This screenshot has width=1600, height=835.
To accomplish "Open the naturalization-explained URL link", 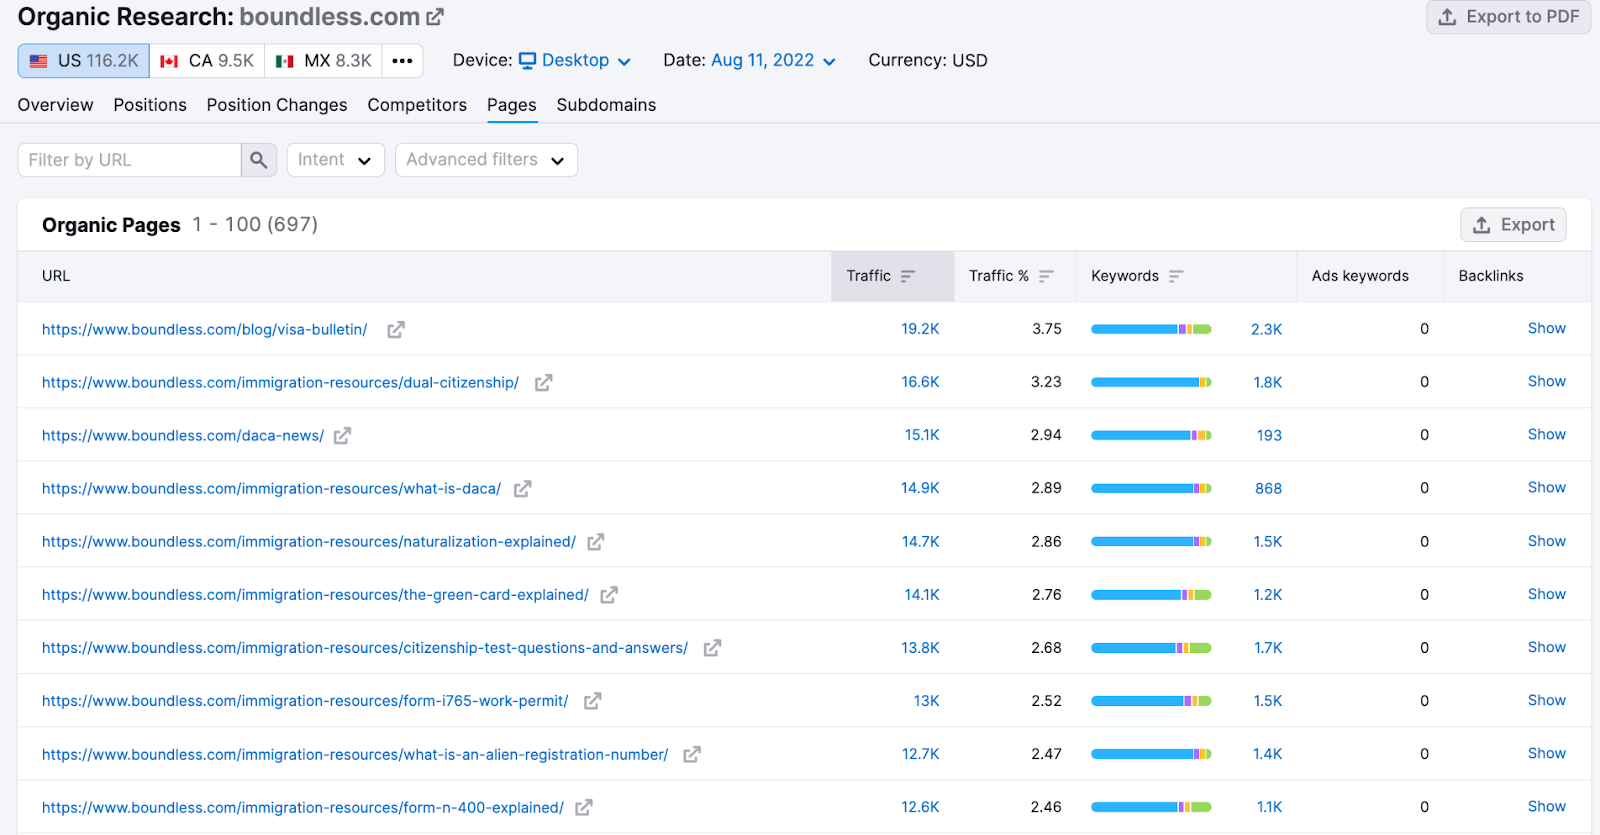I will tap(309, 542).
